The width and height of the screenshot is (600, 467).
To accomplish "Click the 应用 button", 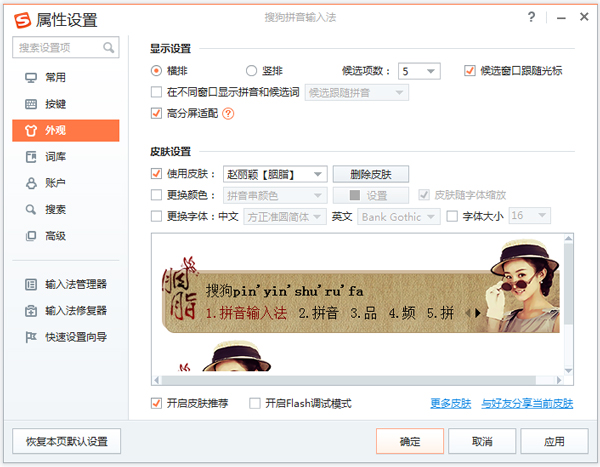I will (554, 441).
